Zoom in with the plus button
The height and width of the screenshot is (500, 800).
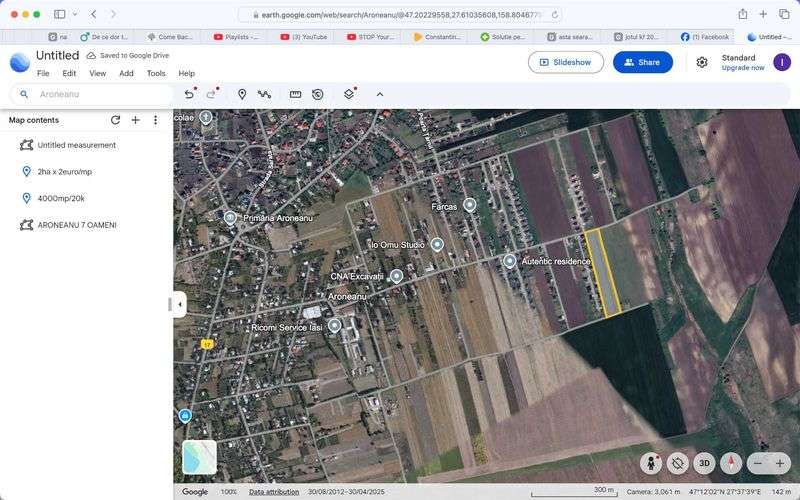pos(780,463)
